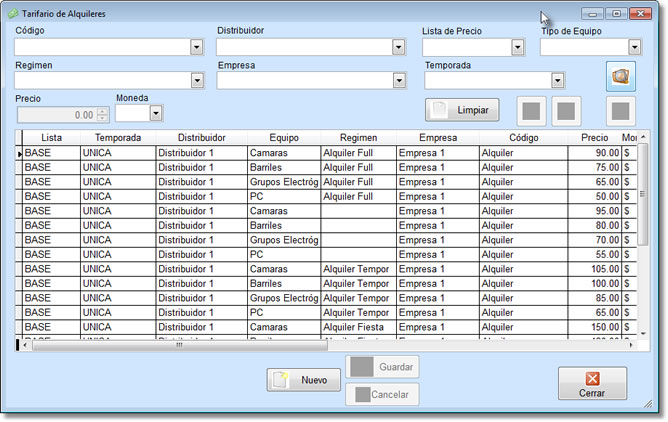The width and height of the screenshot is (668, 422).
Task: Click the Temporada column header in the grid
Action: [x=117, y=137]
